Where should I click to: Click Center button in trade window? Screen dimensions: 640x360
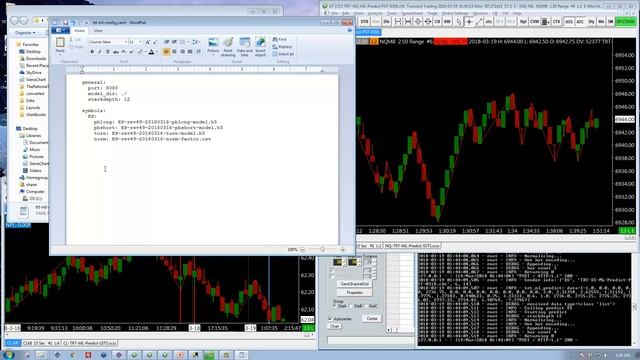pyautogui.click(x=371, y=318)
